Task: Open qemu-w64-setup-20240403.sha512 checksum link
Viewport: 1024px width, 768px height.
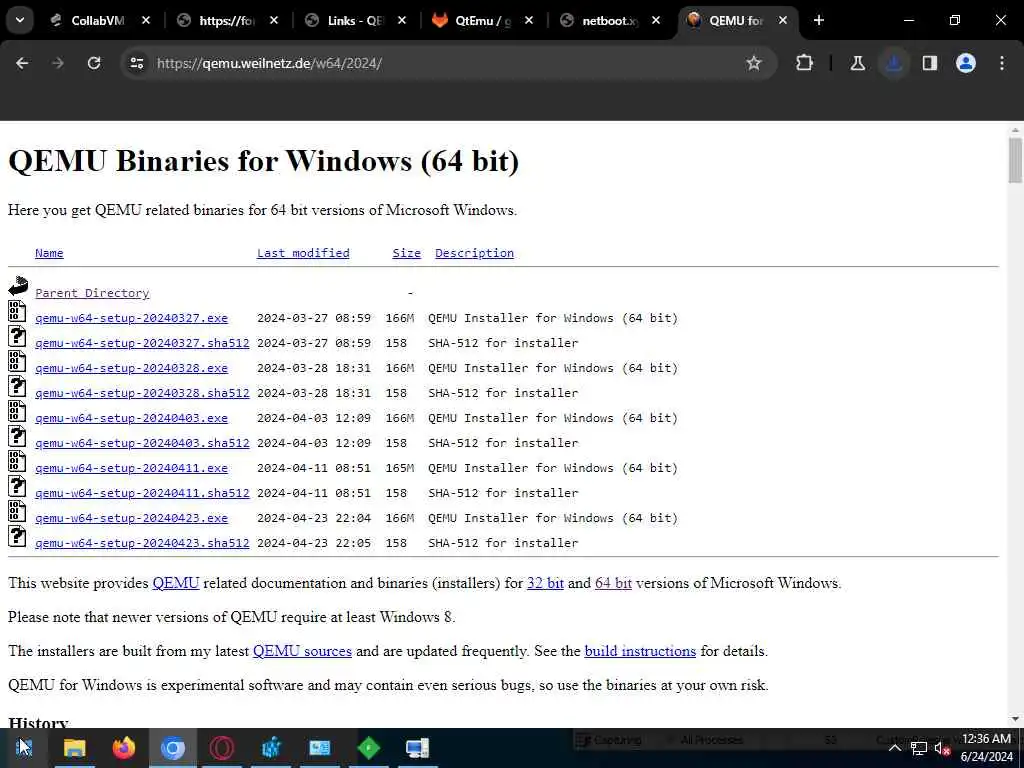Action: coord(142,443)
